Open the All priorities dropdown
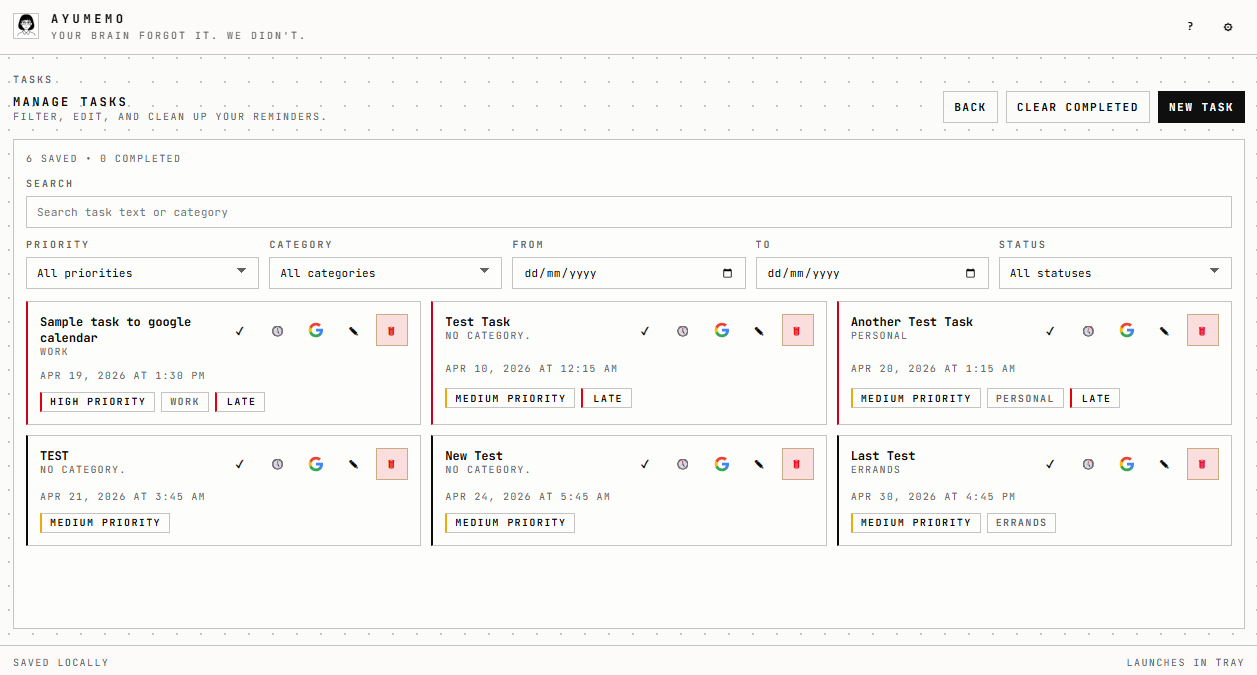Viewport: 1257px width, 675px height. coord(142,272)
